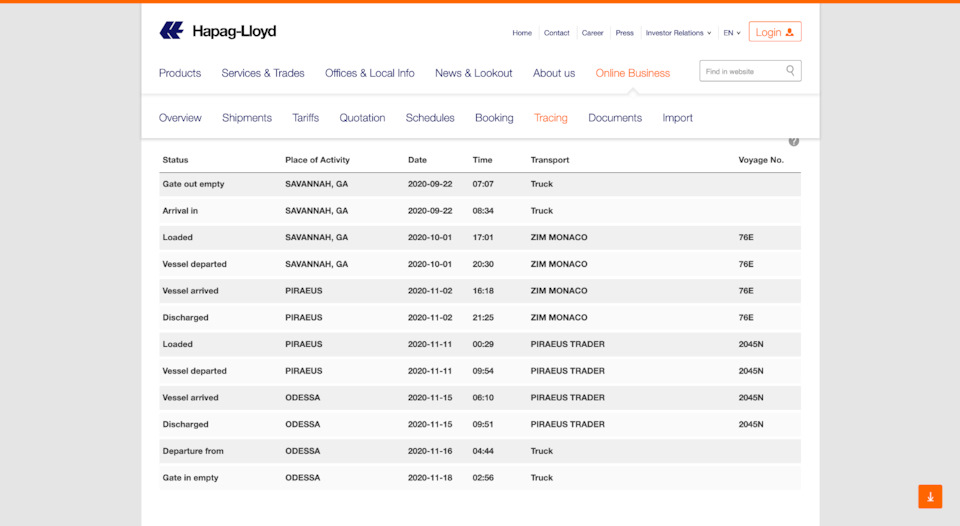The image size is (960, 526).
Task: Click time 21:25 in Discharged row
Action: pyautogui.click(x=482, y=317)
